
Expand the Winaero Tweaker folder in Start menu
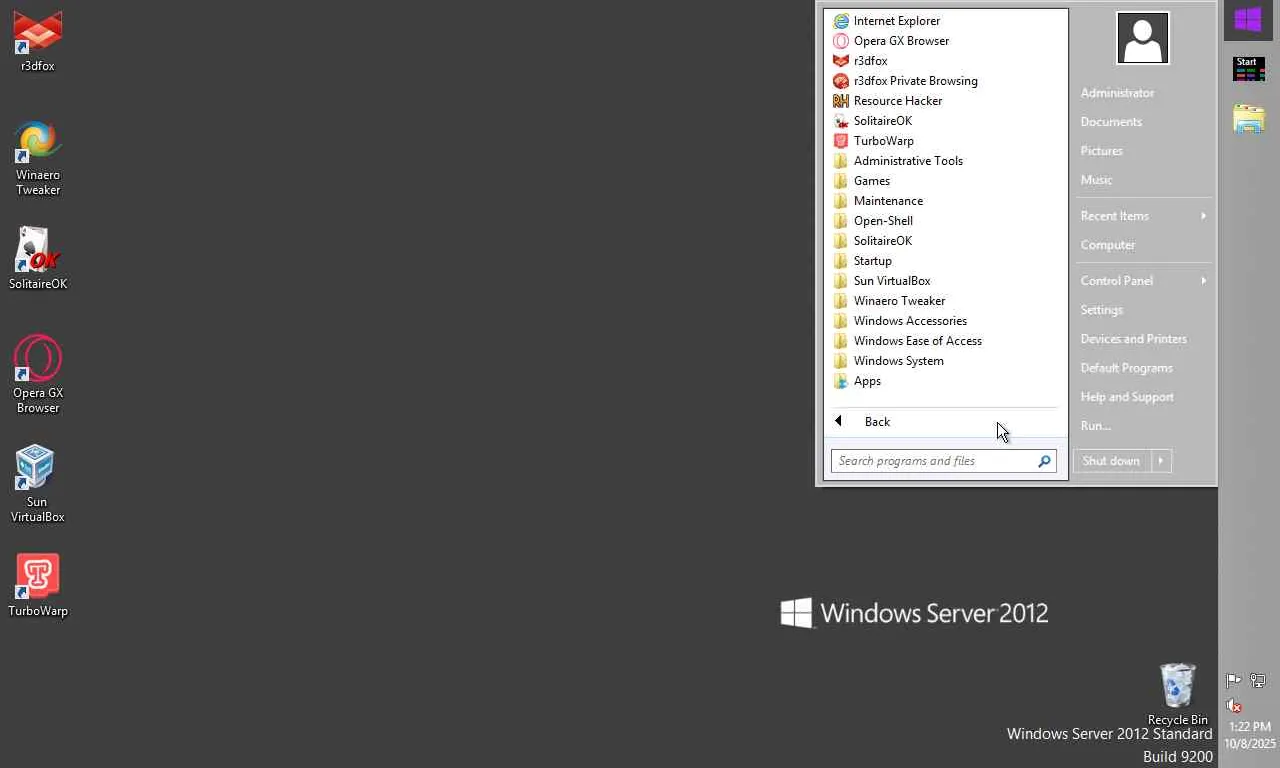[x=945, y=301]
